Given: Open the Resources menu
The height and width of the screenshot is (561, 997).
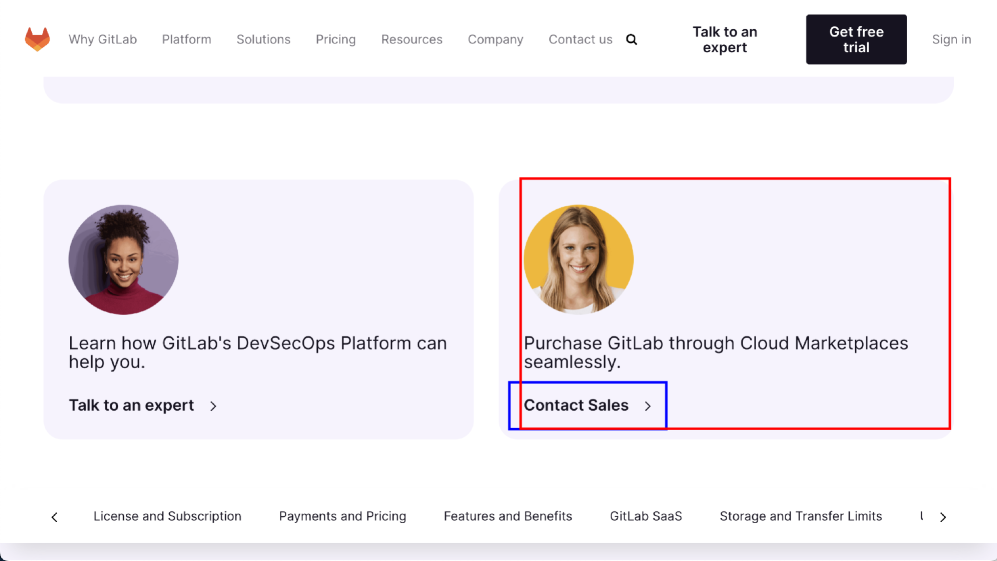Looking at the screenshot, I should 411,39.
